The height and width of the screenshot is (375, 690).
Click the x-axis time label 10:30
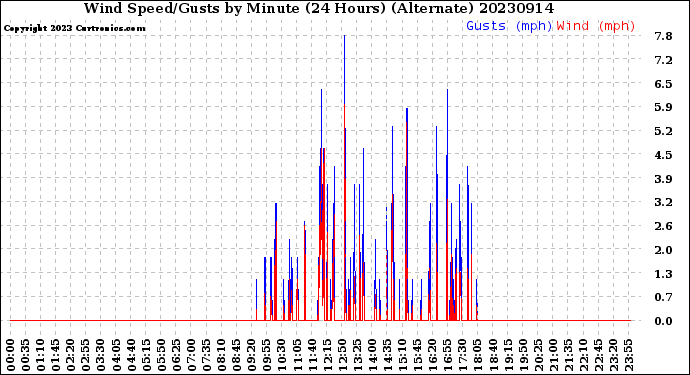click(x=281, y=355)
